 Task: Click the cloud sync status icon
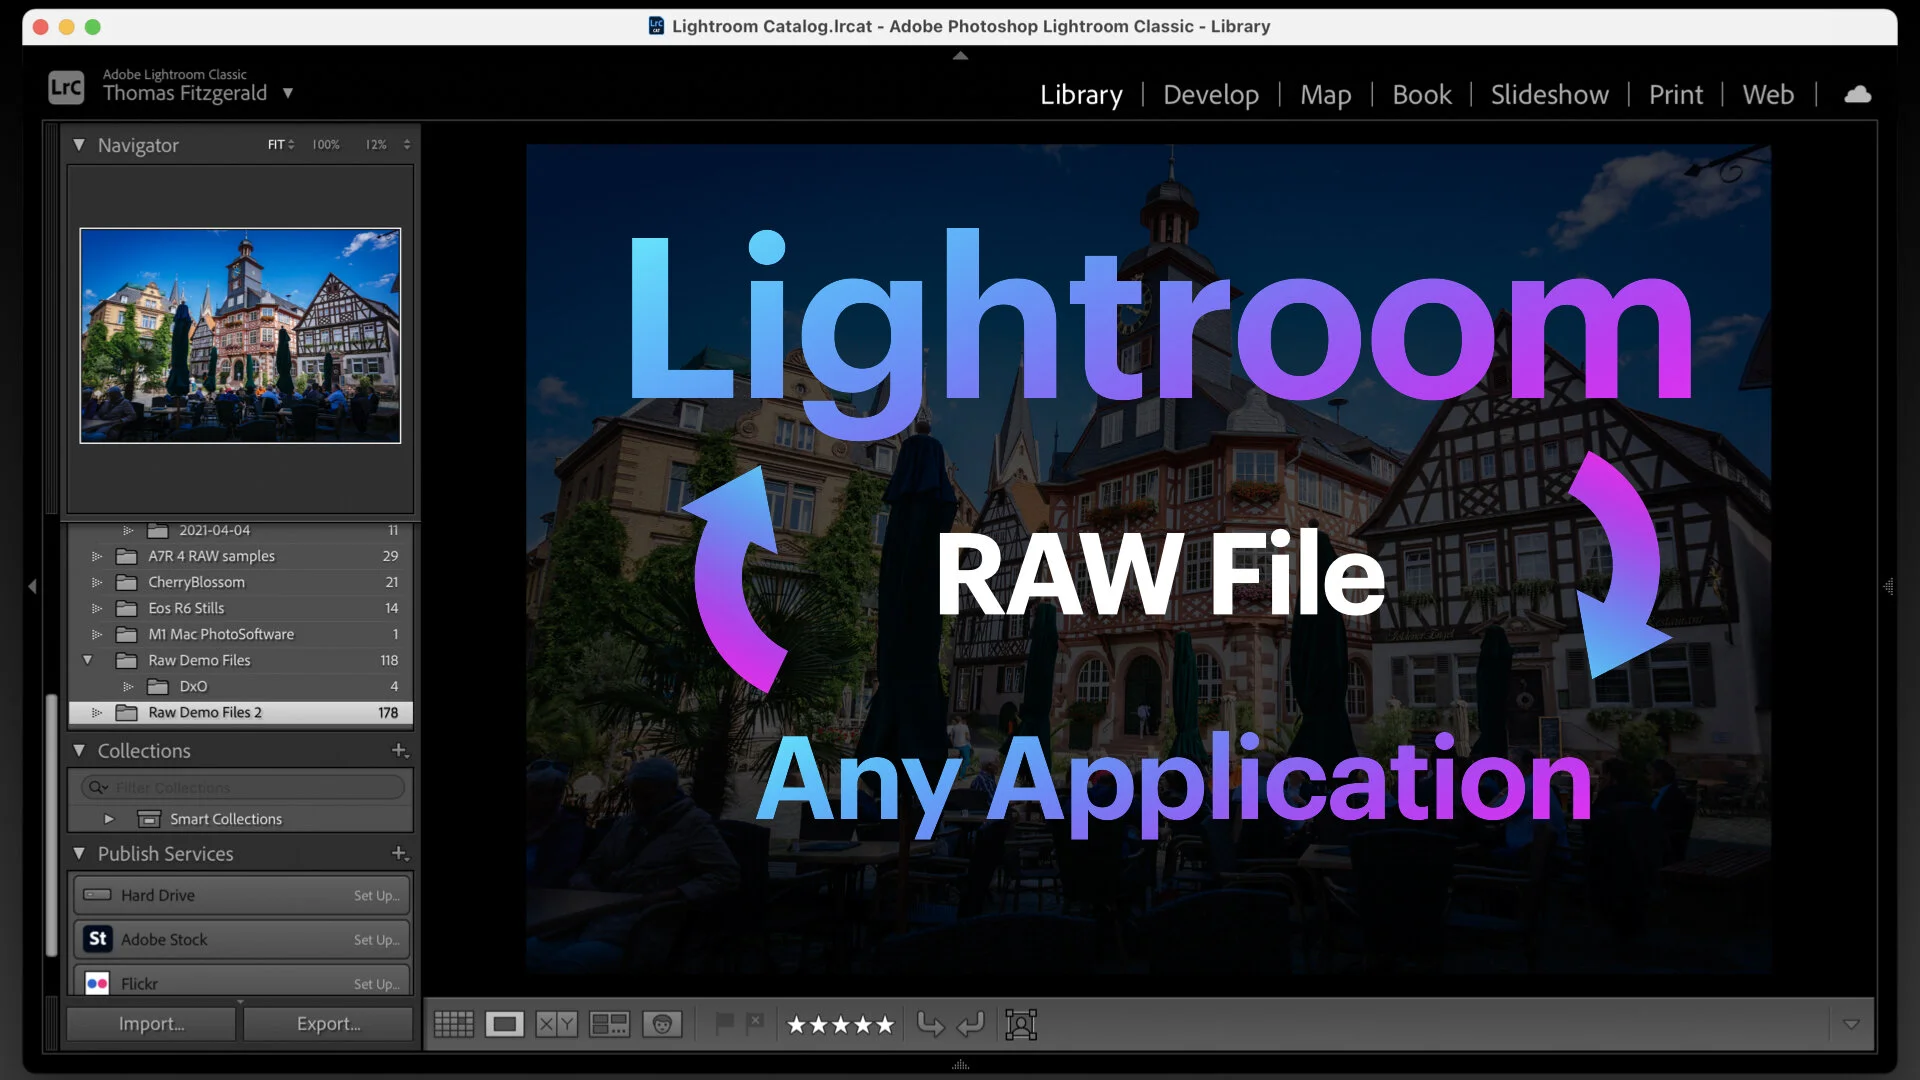(x=1858, y=94)
